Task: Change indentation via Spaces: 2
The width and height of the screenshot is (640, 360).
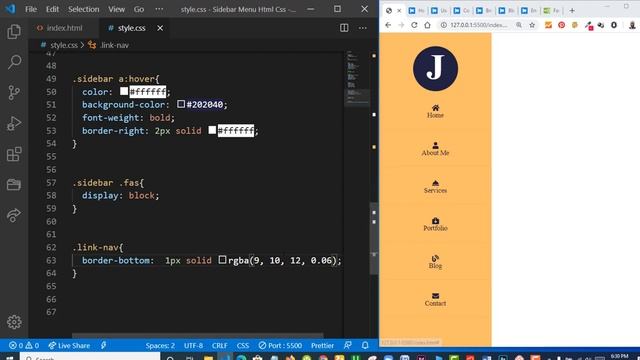Action: [x=160, y=345]
